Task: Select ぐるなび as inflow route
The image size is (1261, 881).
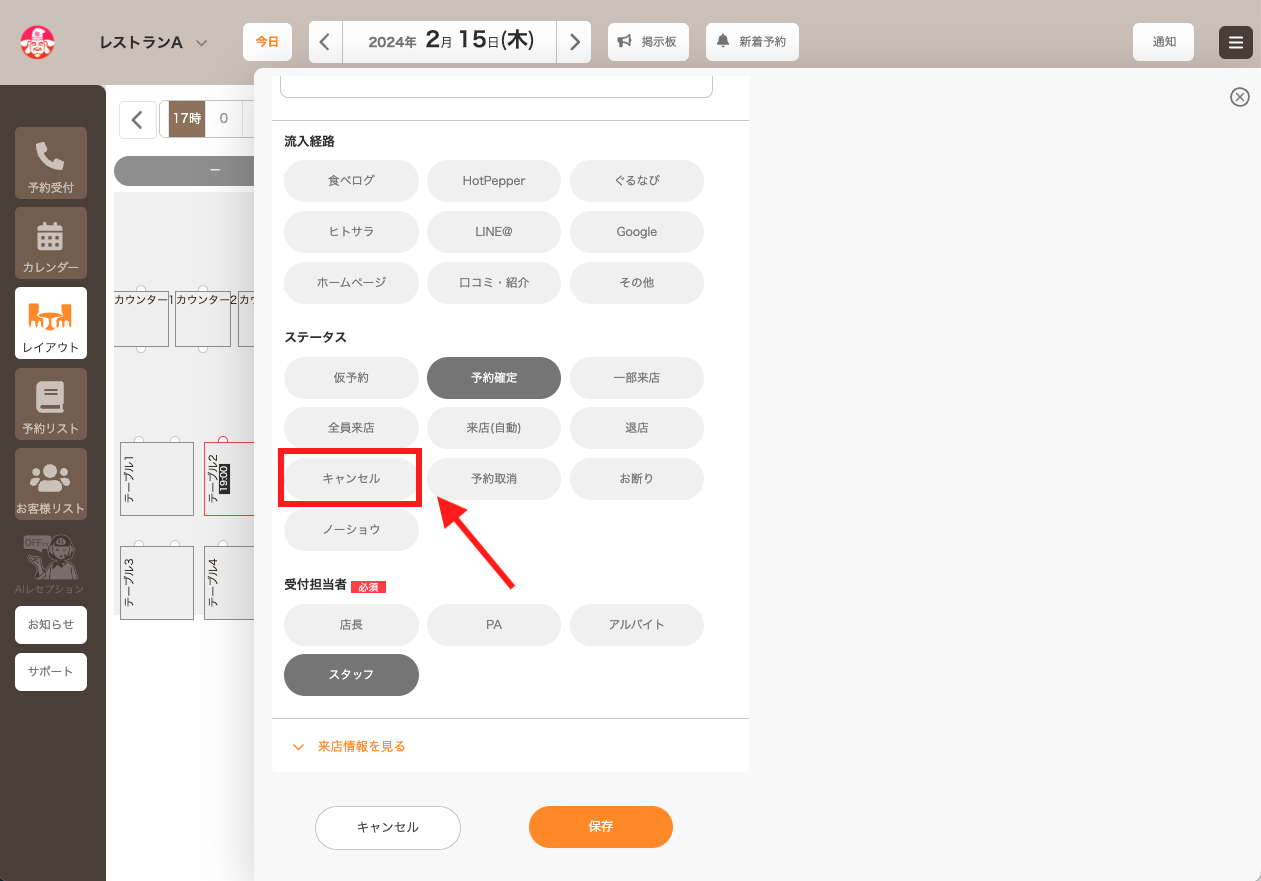Action: pyautogui.click(x=637, y=180)
